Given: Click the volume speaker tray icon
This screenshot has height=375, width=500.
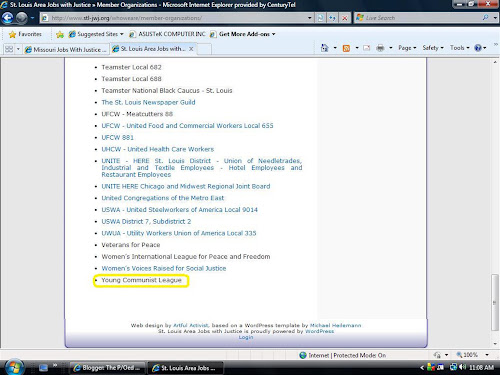Looking at the screenshot, I should click(x=463, y=367).
